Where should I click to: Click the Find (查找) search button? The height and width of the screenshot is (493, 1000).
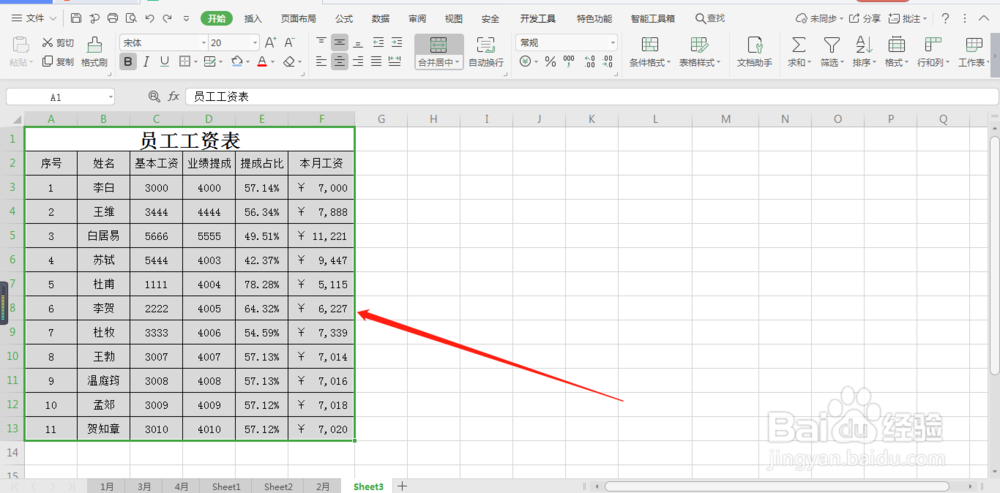pos(710,18)
